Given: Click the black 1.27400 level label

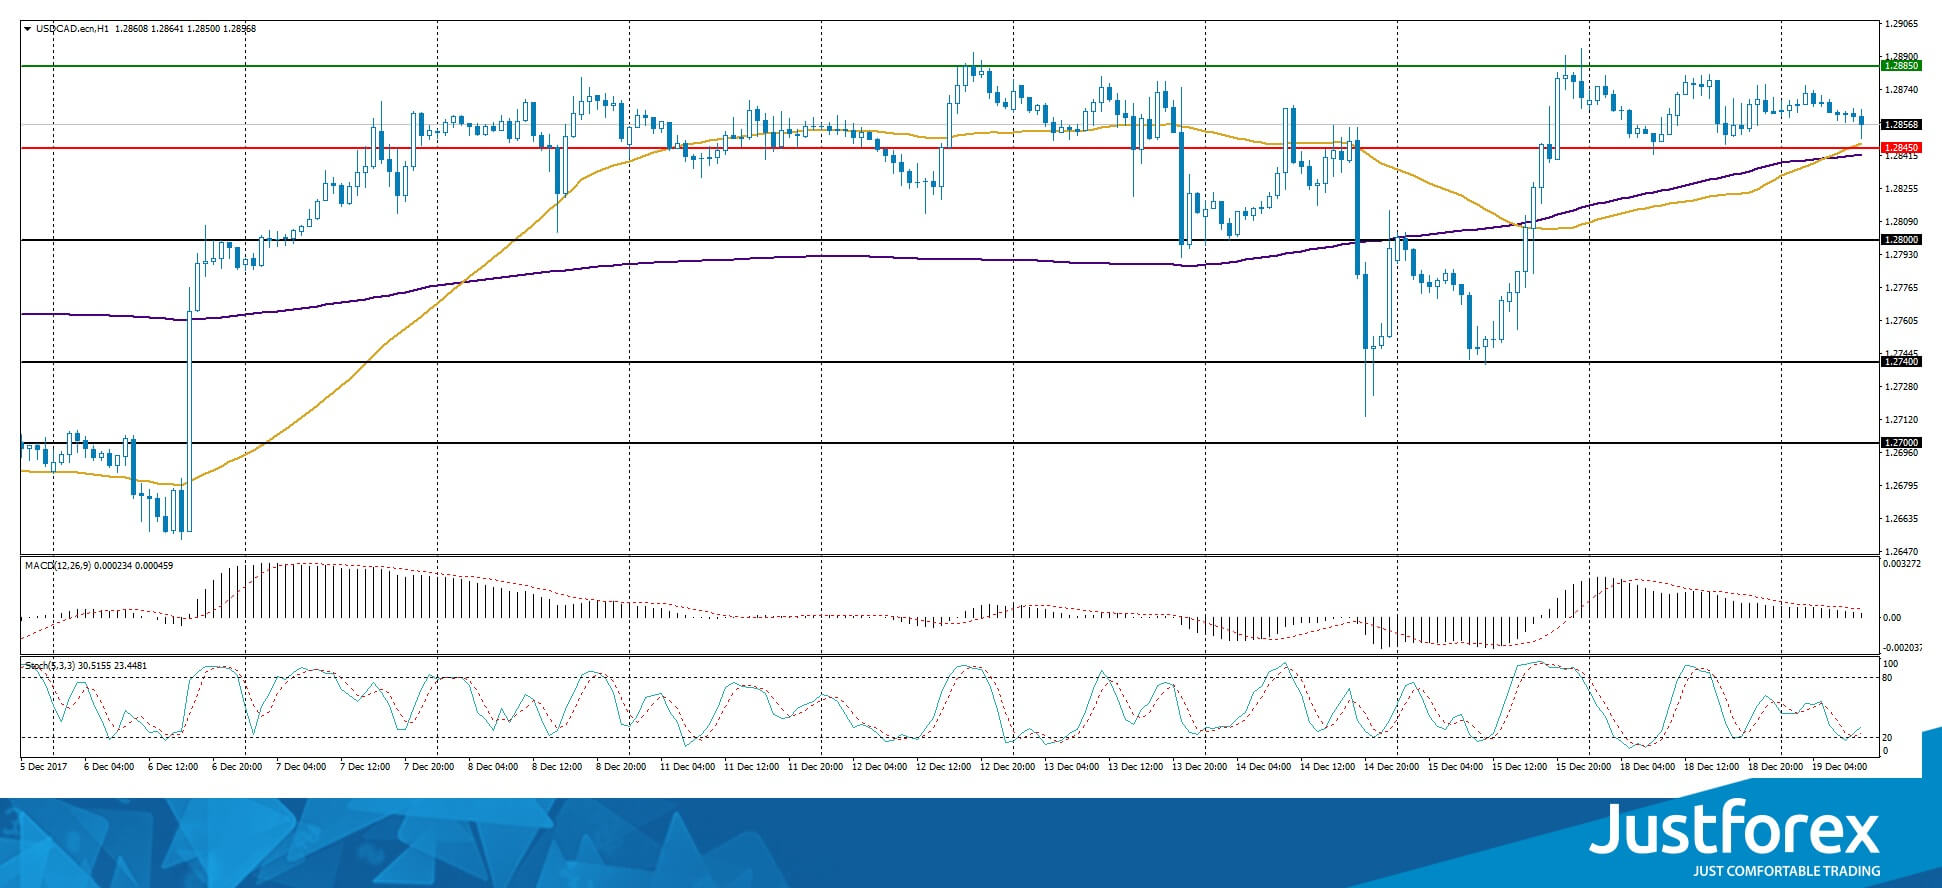Looking at the screenshot, I should 1901,362.
